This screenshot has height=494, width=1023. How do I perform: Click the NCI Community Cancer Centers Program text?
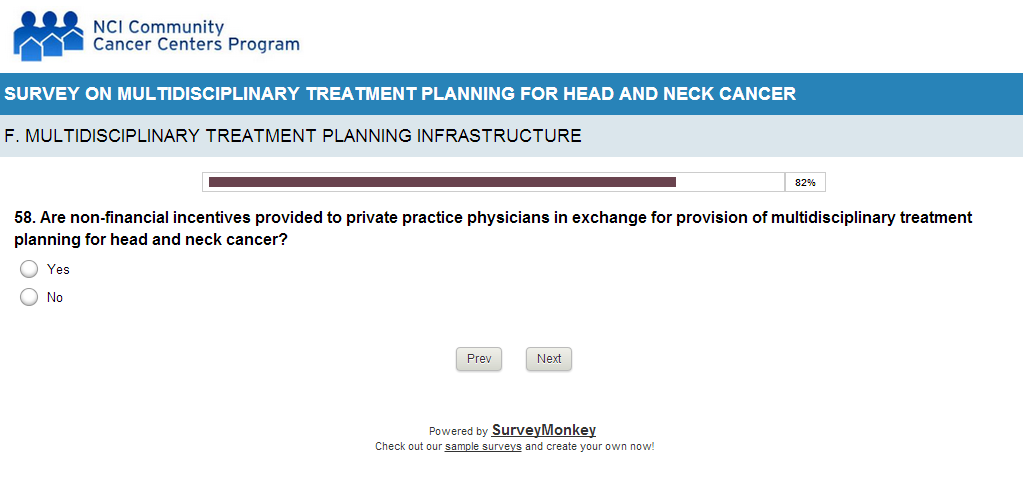coord(195,36)
